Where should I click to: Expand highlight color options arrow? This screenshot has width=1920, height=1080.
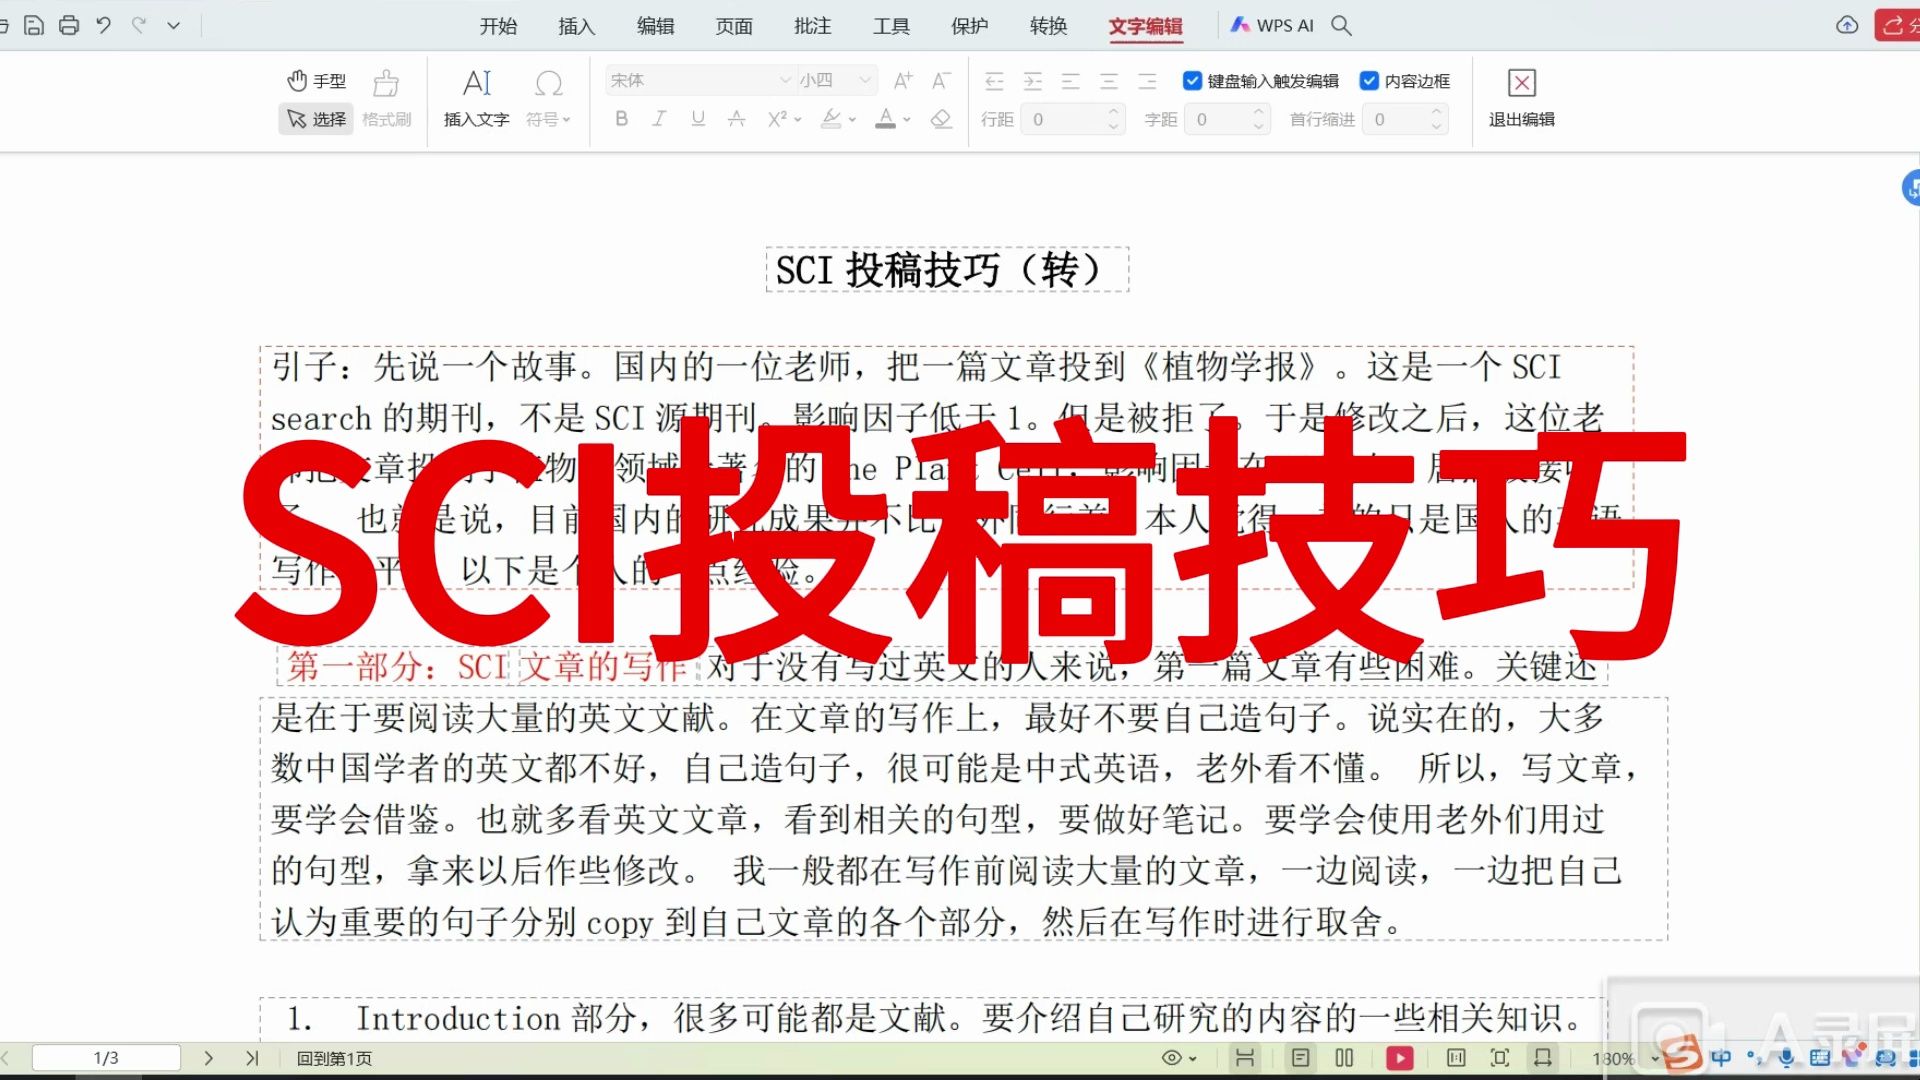tap(852, 119)
